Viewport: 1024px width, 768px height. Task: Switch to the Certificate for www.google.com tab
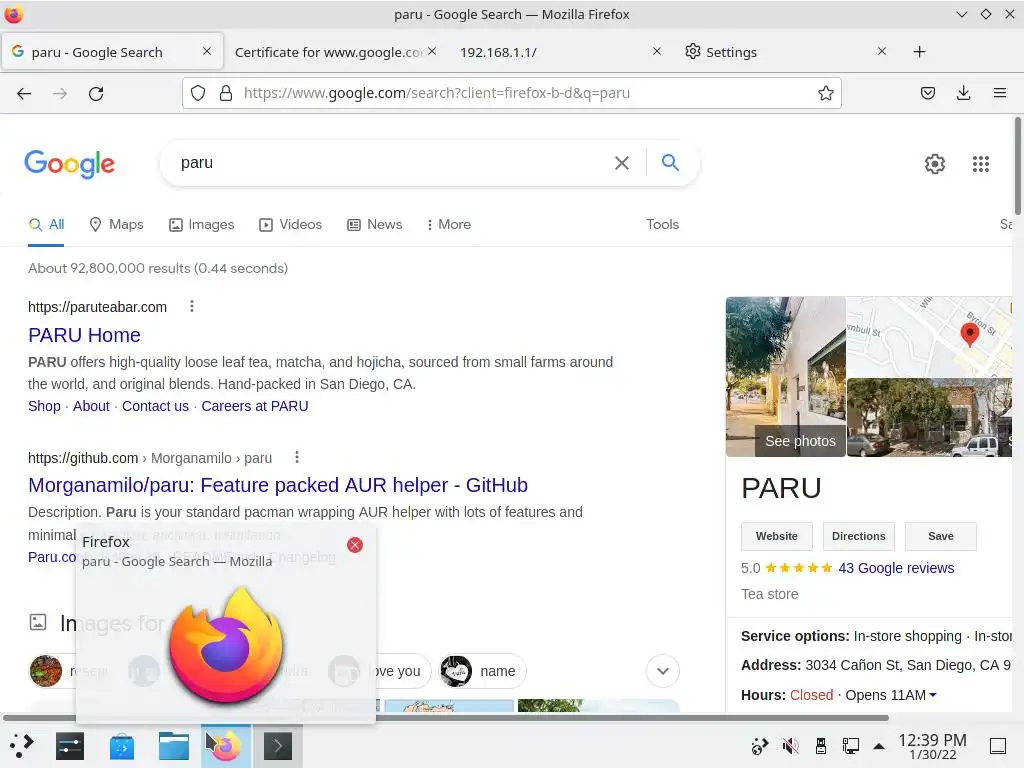coord(328,52)
